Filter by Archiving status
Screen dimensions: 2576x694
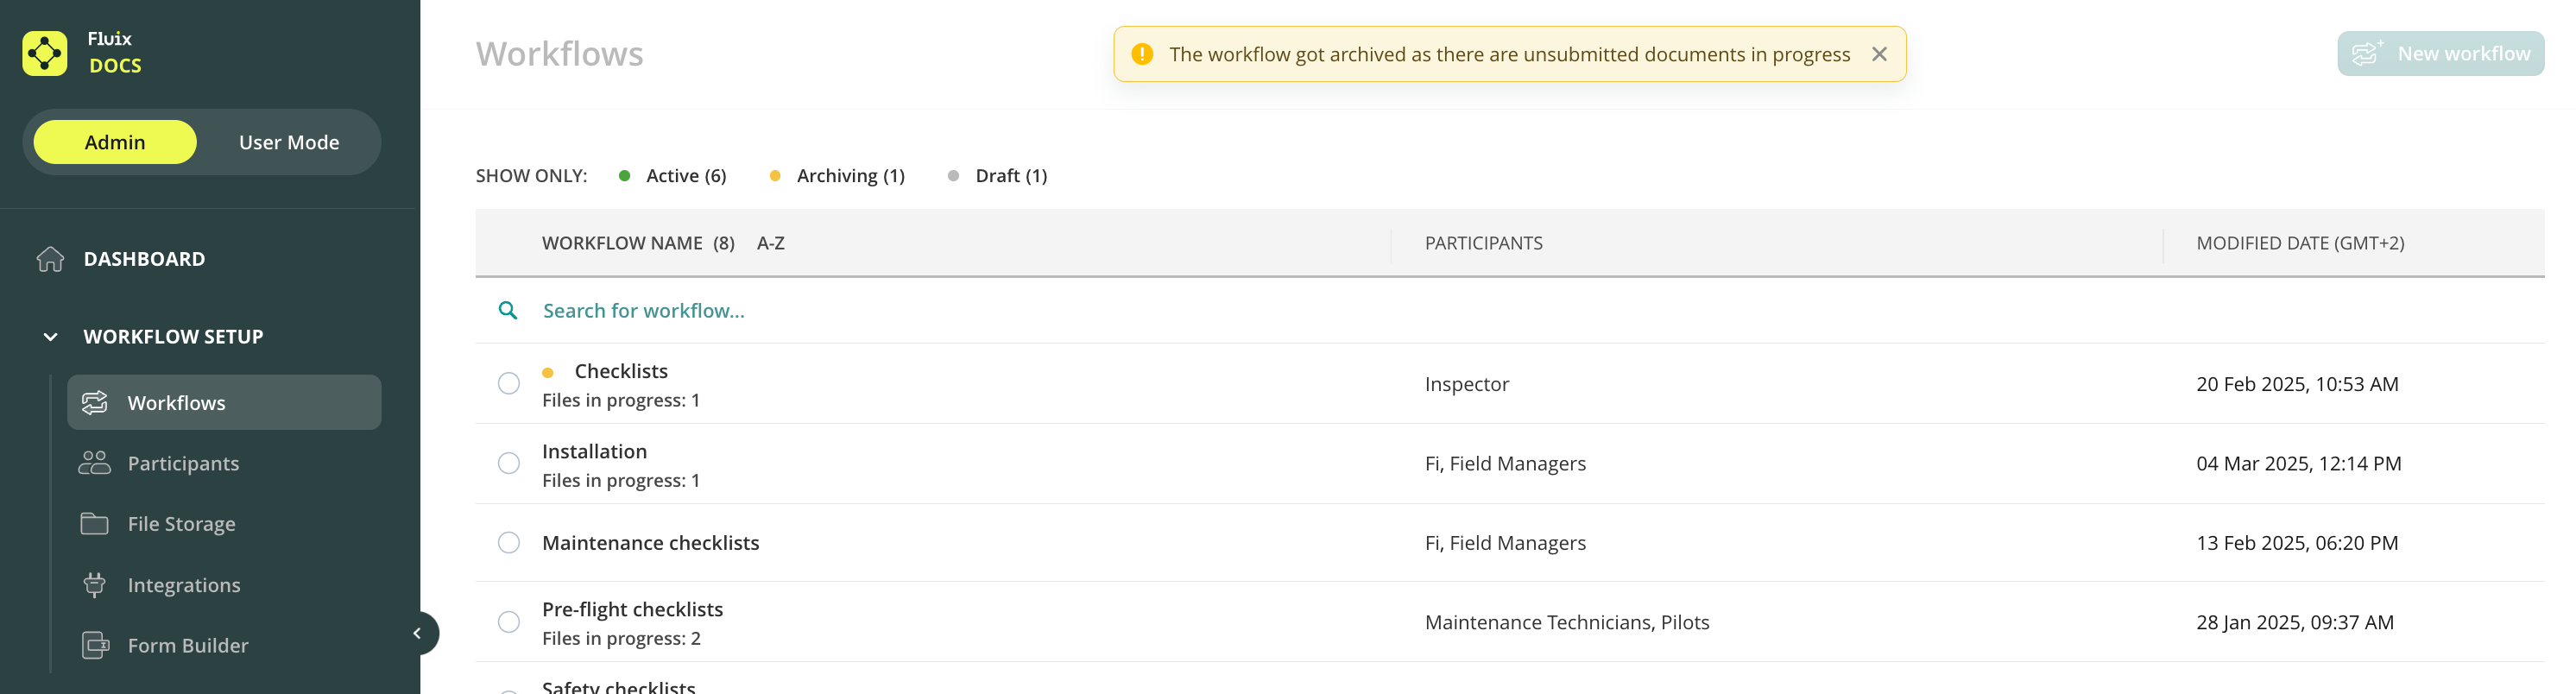point(849,176)
